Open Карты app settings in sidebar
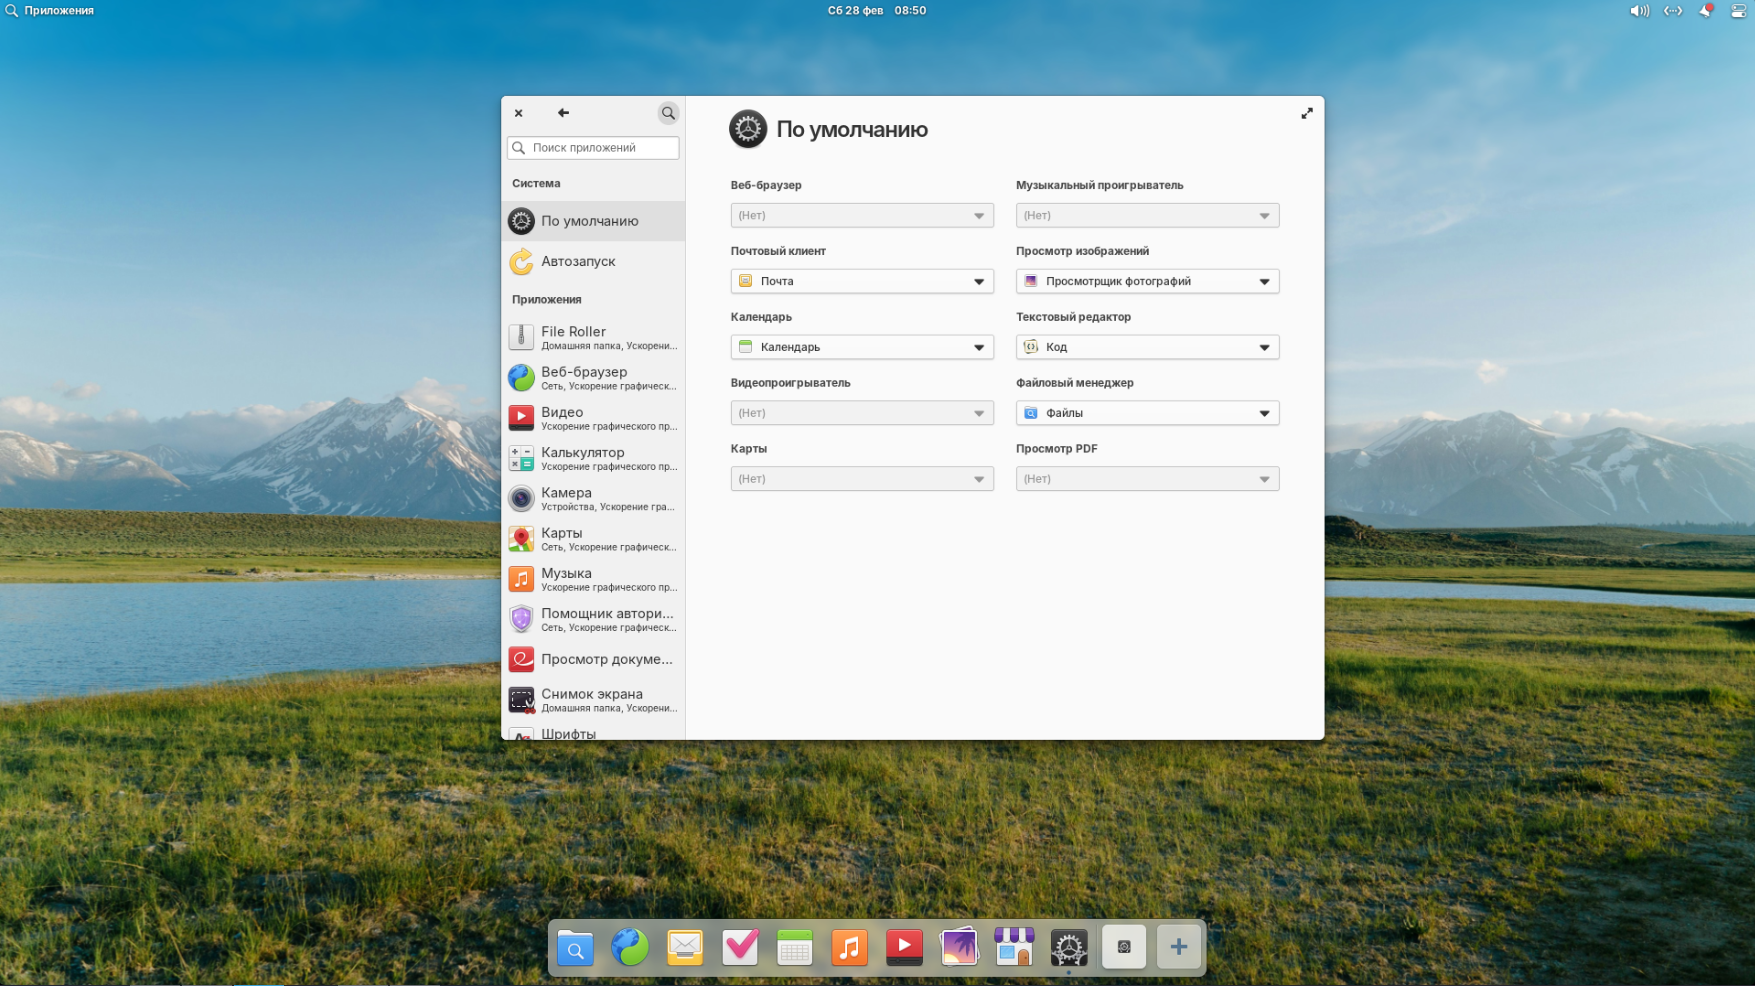 click(593, 539)
